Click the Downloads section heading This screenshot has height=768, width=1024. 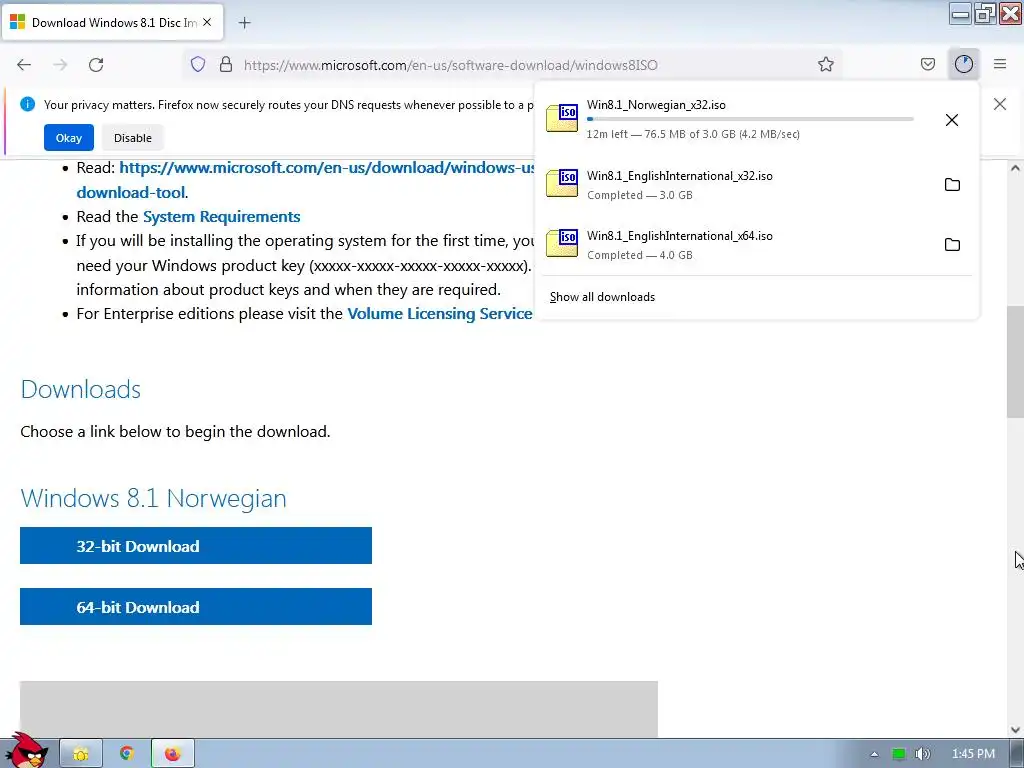pos(80,389)
